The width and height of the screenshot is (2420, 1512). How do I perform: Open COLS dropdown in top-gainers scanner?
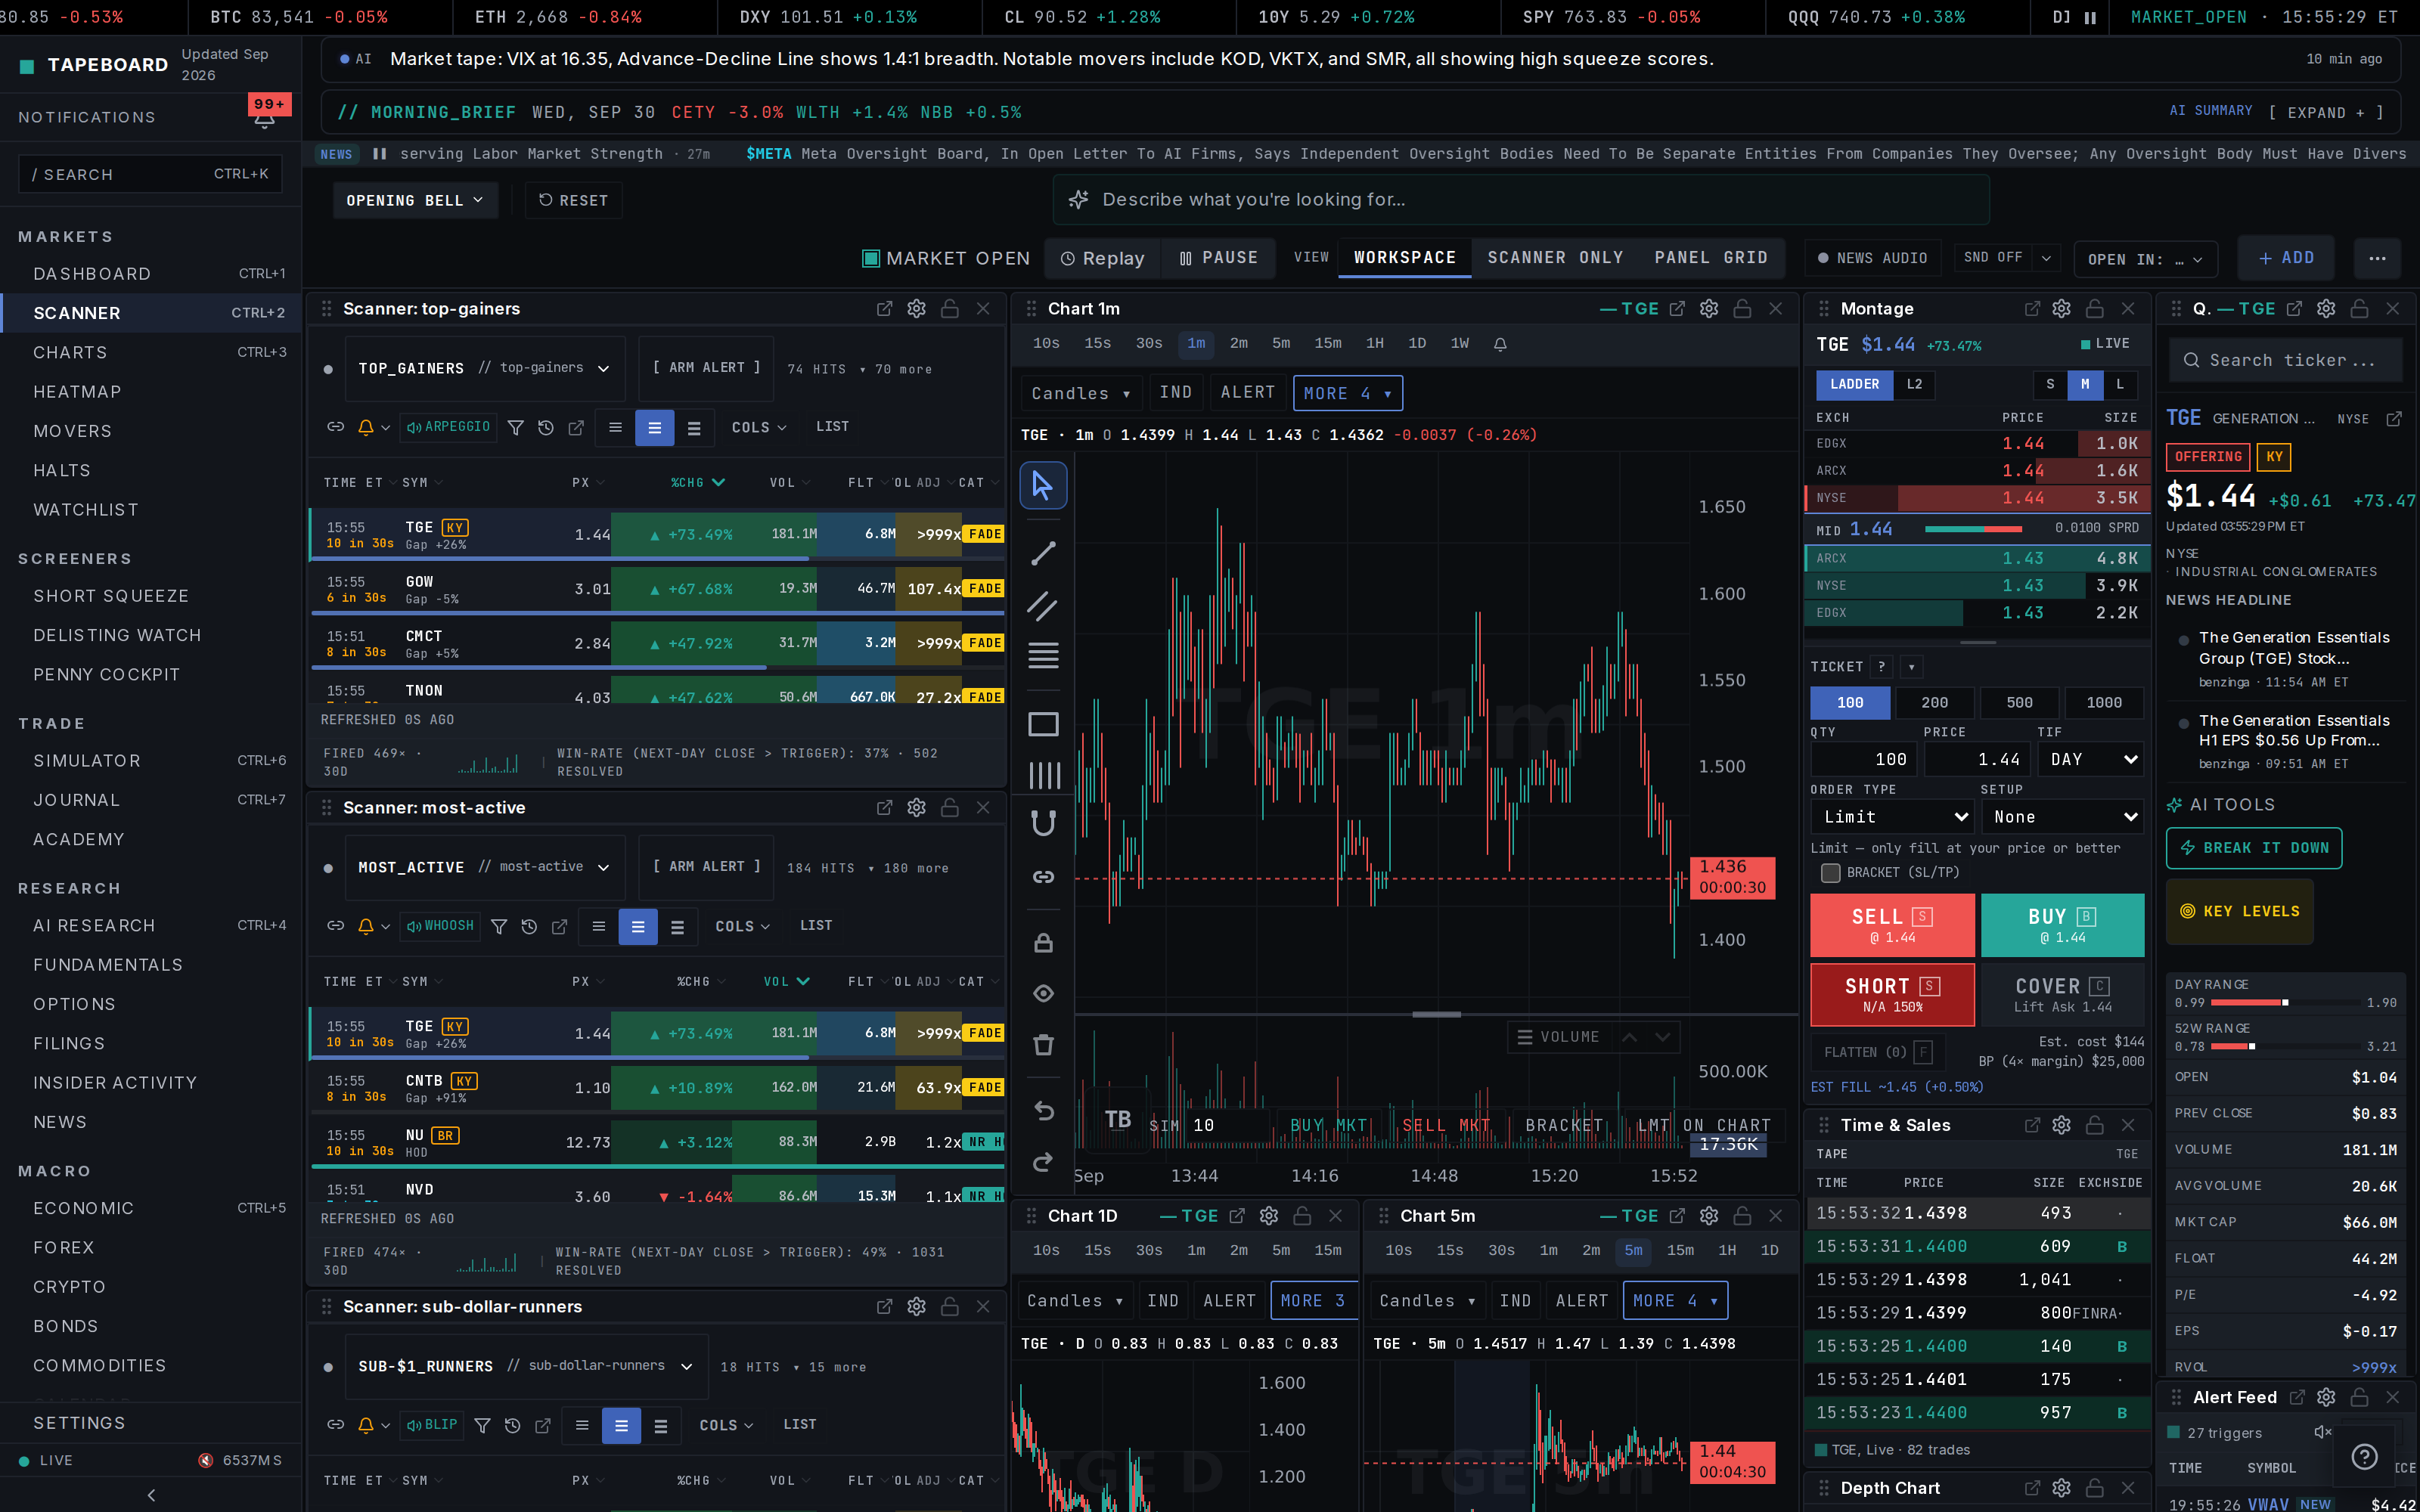tap(759, 428)
